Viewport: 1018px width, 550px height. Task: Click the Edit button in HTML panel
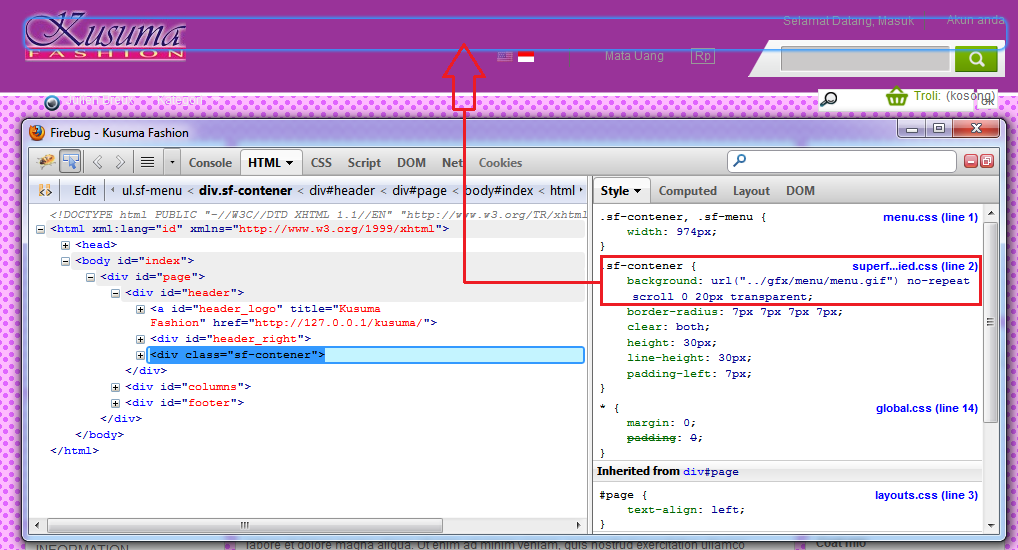84,191
